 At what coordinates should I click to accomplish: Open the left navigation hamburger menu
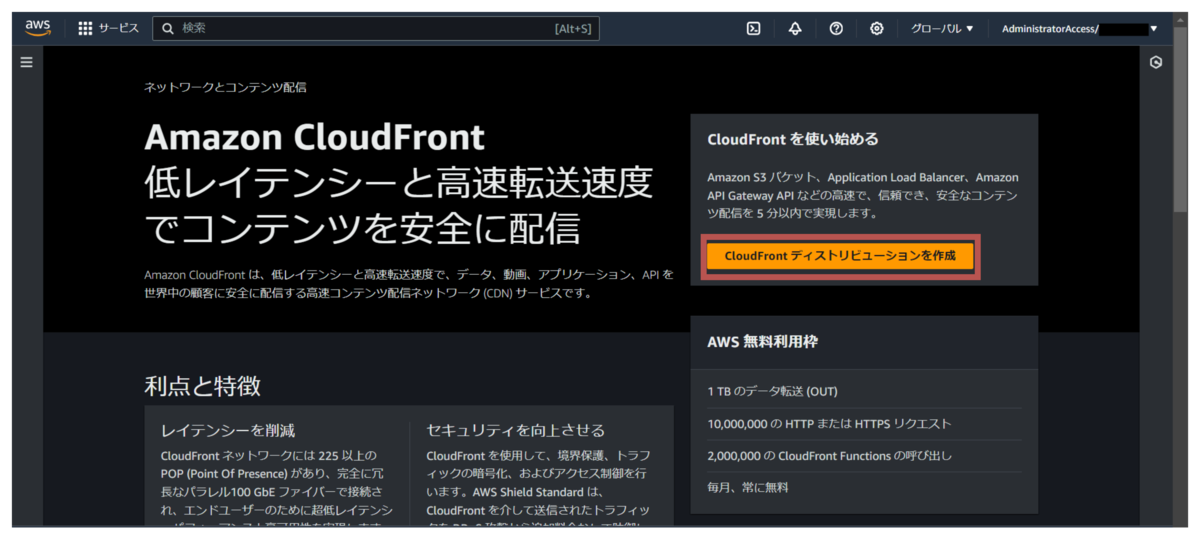[x=27, y=62]
